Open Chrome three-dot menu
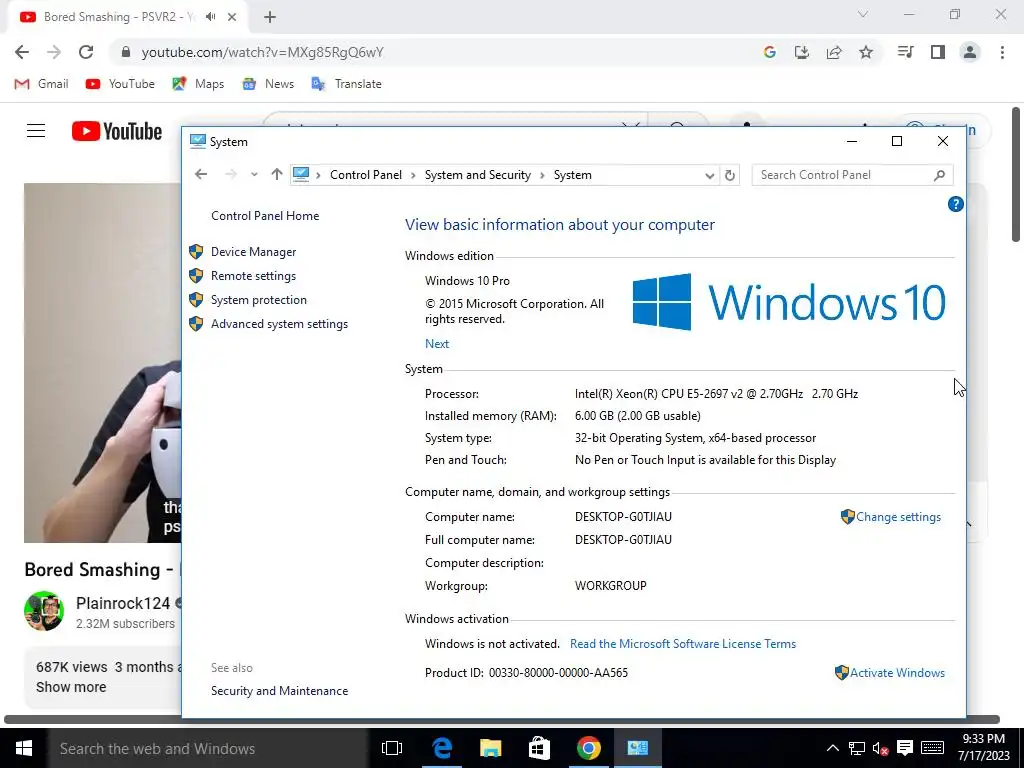The height and width of the screenshot is (768, 1024). [1002, 52]
